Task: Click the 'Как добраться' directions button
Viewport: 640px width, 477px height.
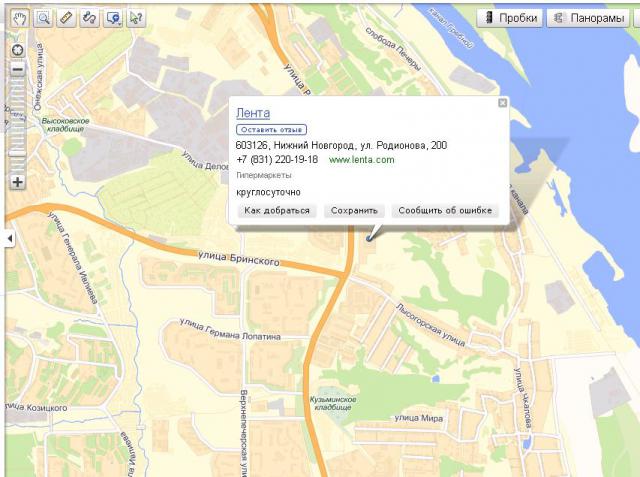Action: point(279,211)
